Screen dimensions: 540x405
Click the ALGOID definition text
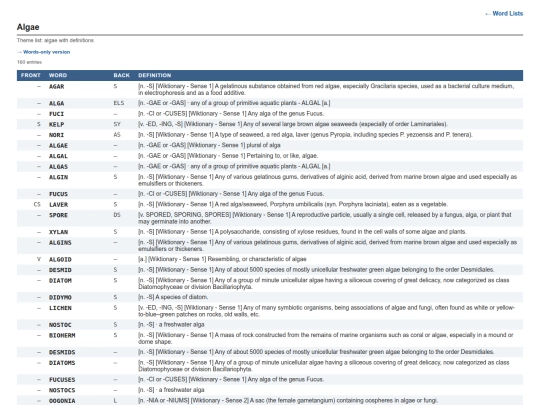(222, 259)
